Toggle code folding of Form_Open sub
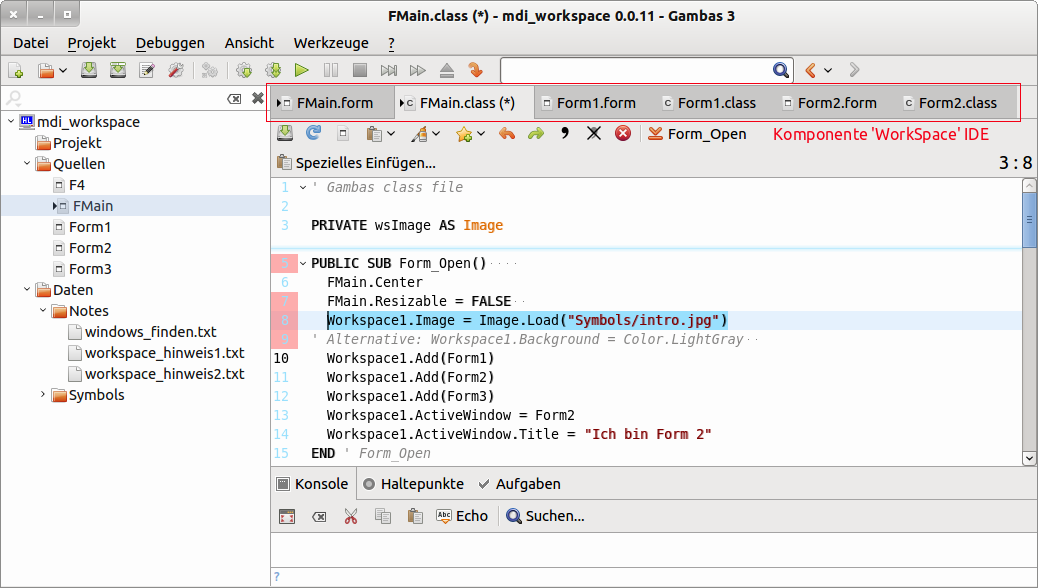 pyautogui.click(x=303, y=263)
